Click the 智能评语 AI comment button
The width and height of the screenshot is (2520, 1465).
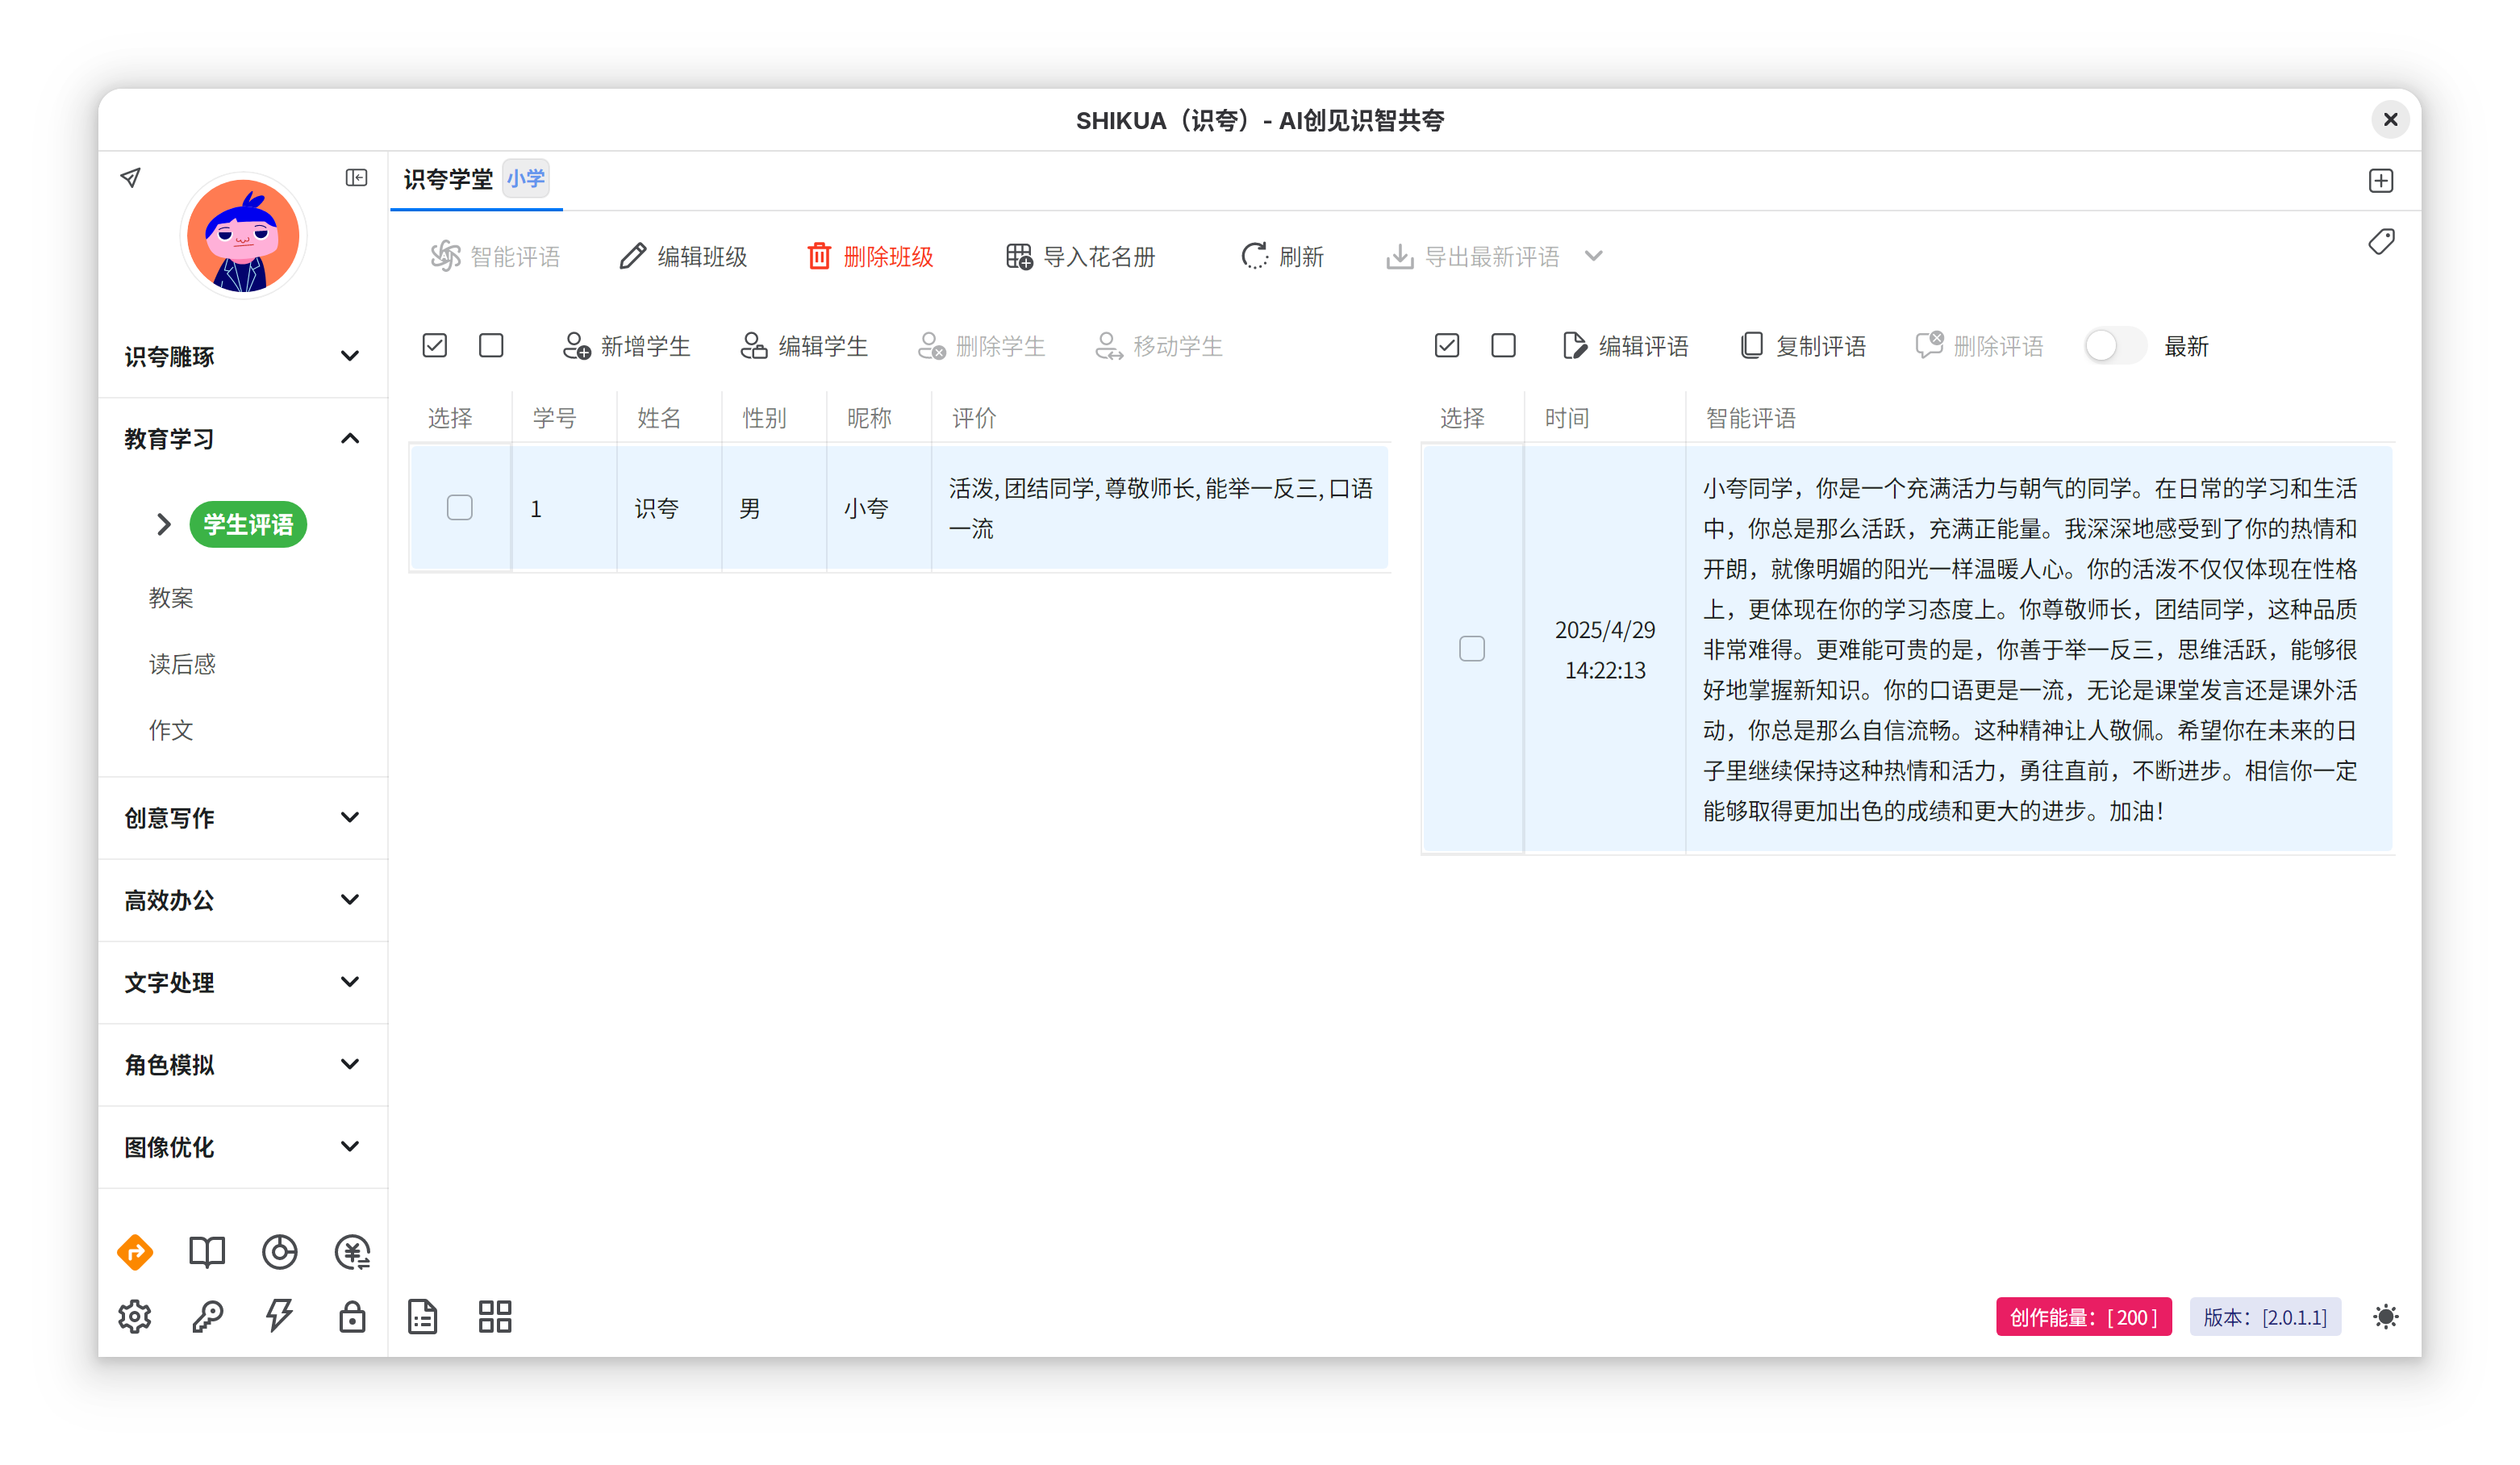point(495,257)
